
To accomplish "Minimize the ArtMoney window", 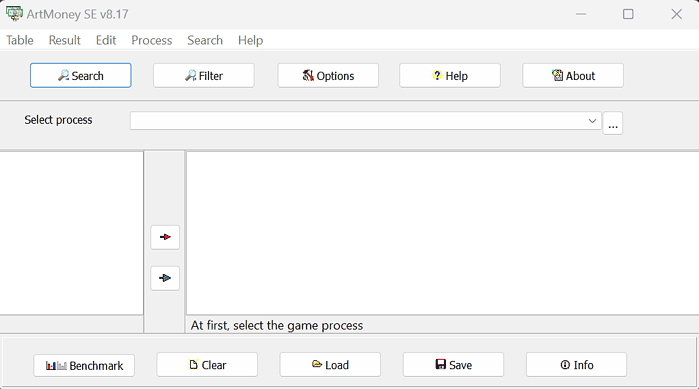I will pyautogui.click(x=580, y=14).
